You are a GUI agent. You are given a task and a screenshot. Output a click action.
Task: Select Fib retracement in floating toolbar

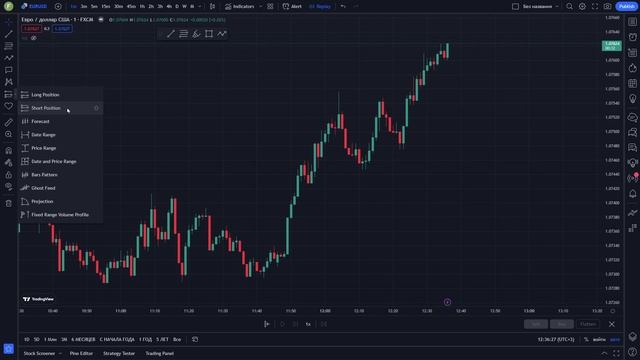point(184,34)
